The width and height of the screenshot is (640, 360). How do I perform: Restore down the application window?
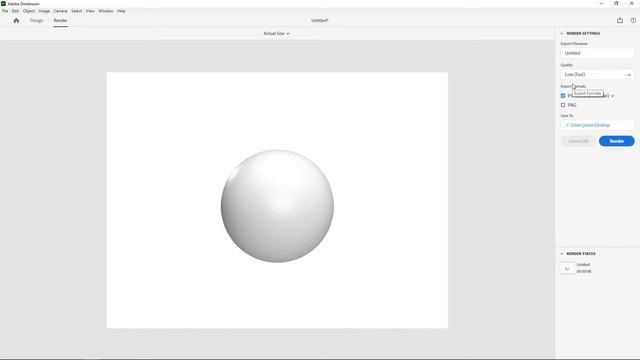pyautogui.click(x=616, y=4)
